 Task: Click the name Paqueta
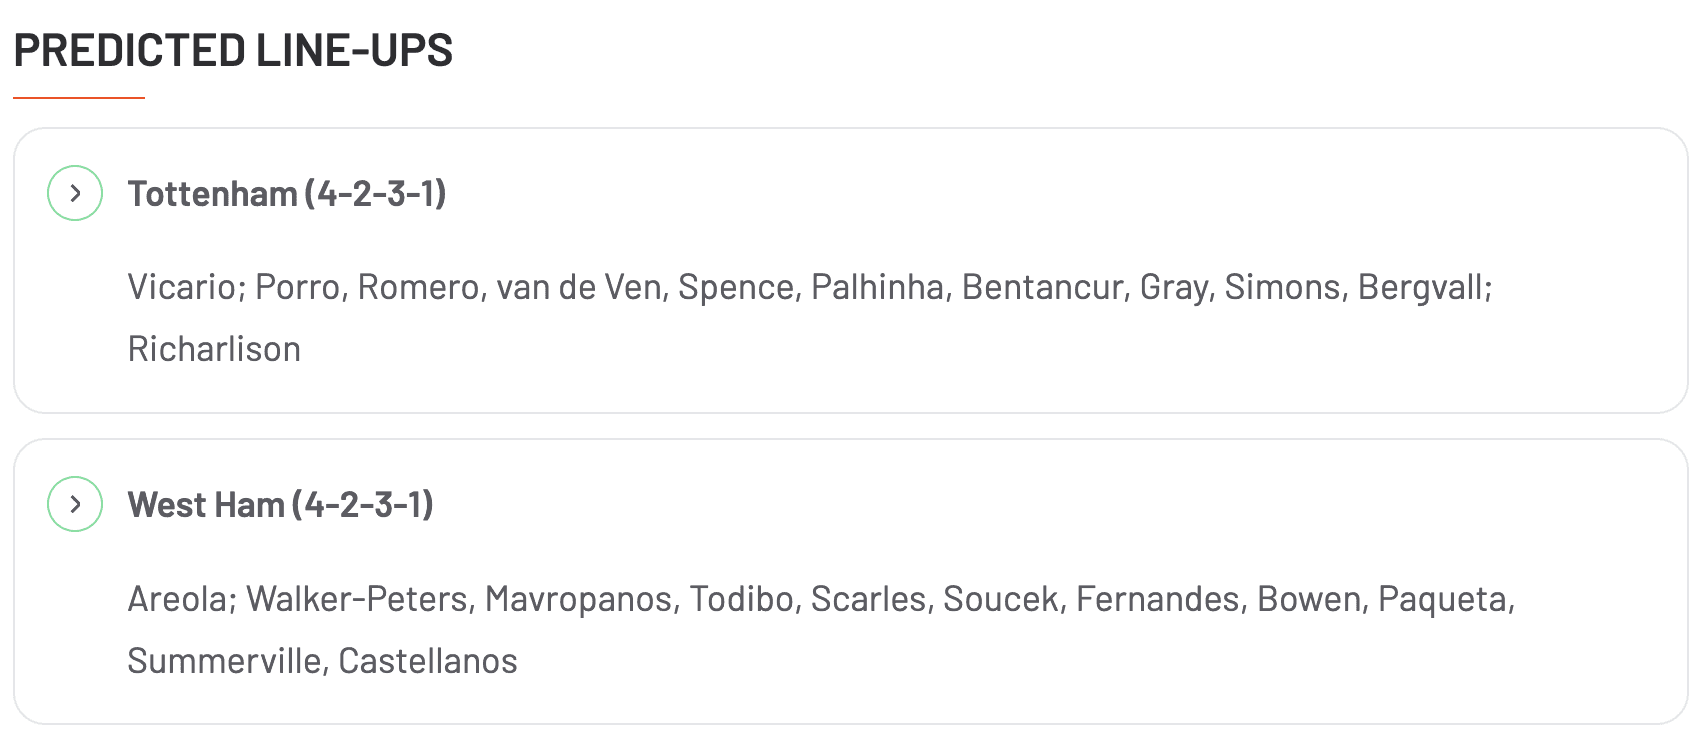(x=1443, y=599)
